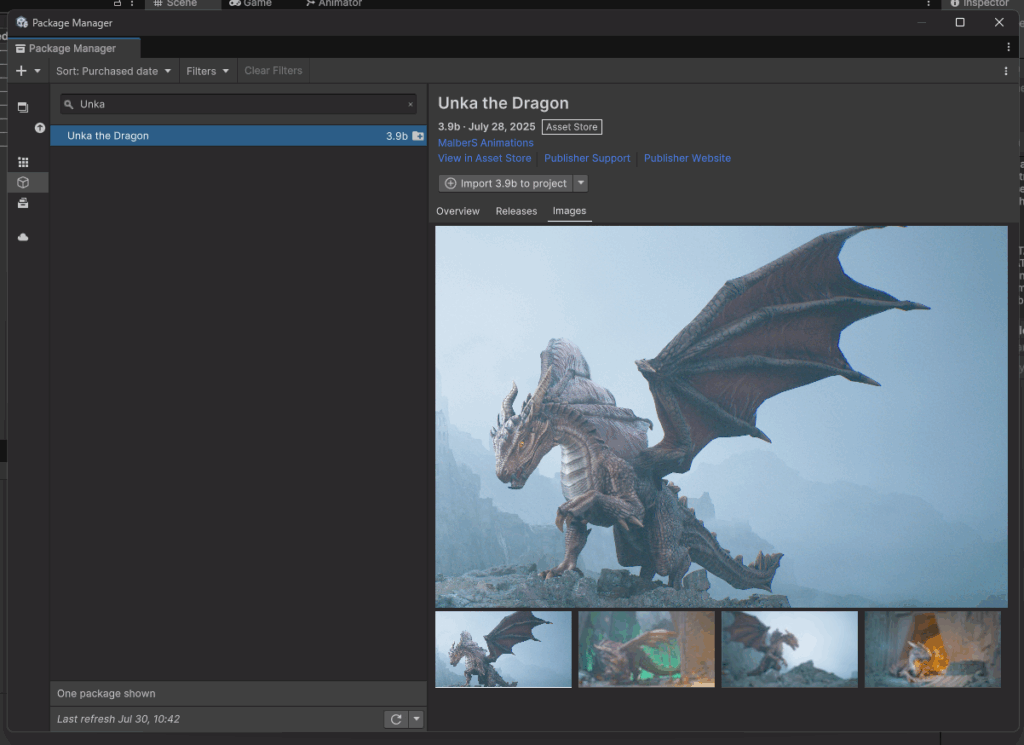Select the thumbnail with the orange fire-lit dragon
1024x745 pixels.
tap(933, 649)
